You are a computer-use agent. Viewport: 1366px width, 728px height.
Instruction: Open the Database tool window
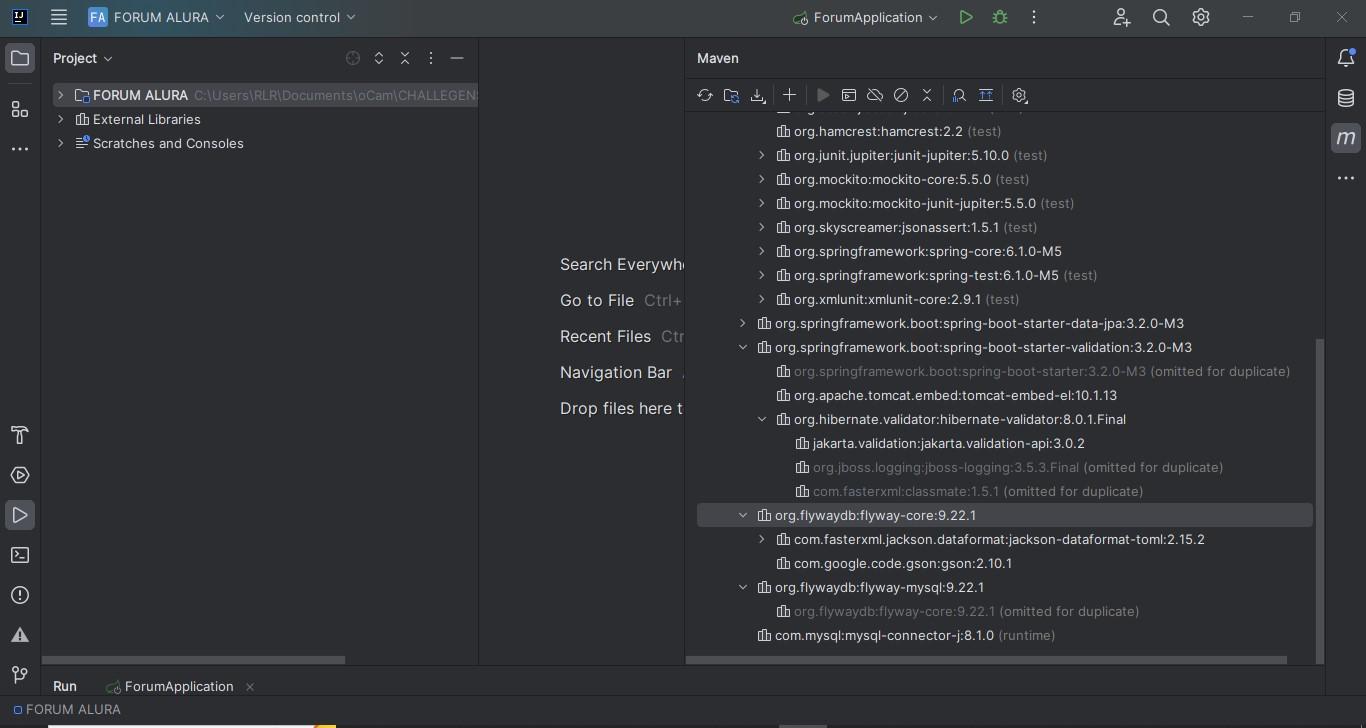point(1346,98)
